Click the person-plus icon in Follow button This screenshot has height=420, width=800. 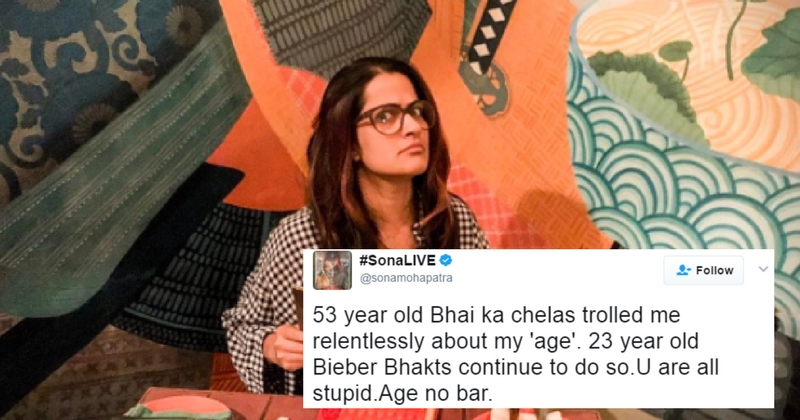point(683,270)
